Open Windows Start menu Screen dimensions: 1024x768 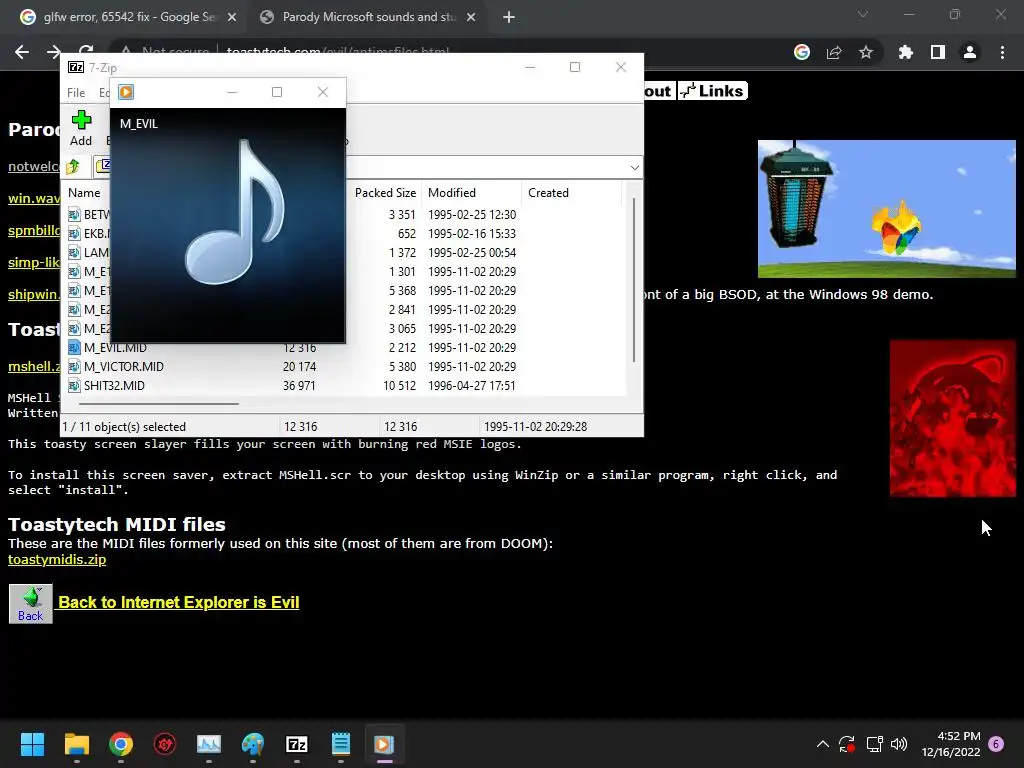(32, 744)
